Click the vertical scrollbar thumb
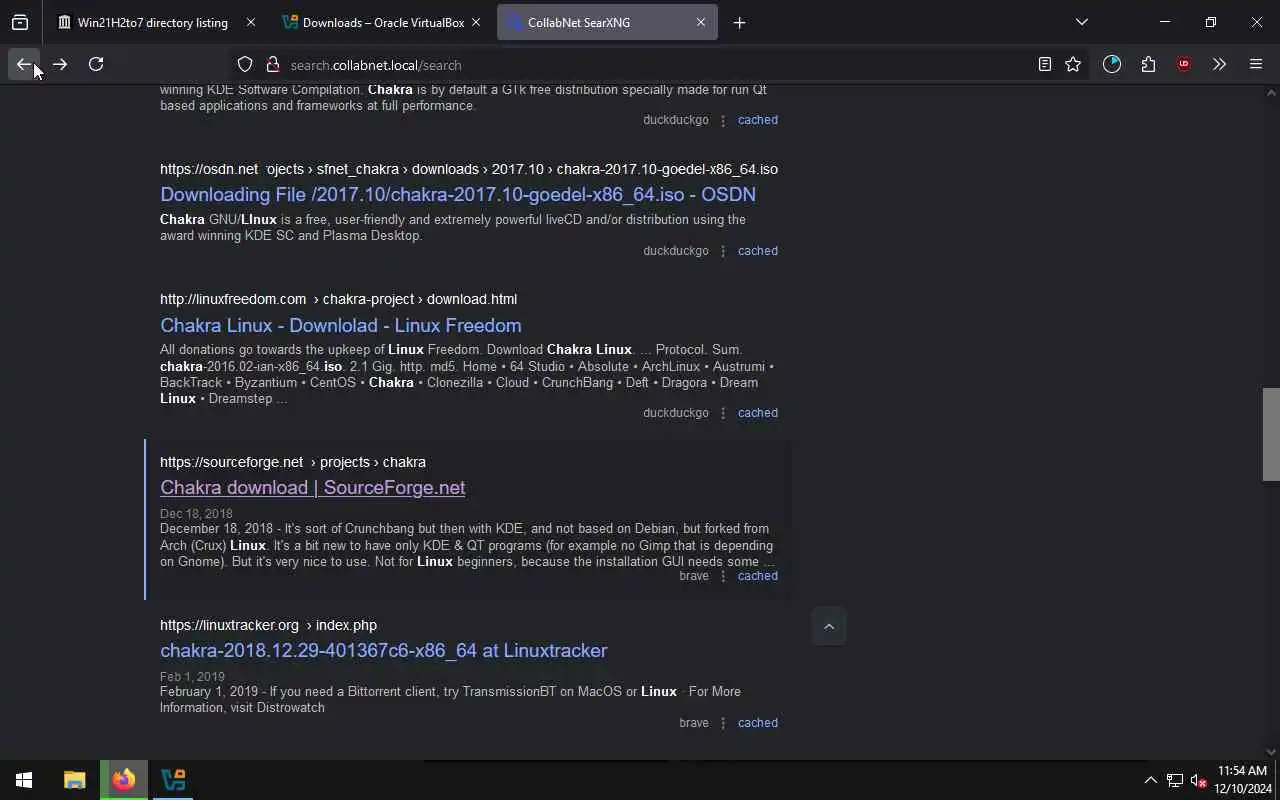The width and height of the screenshot is (1280, 800). tap(1271, 434)
